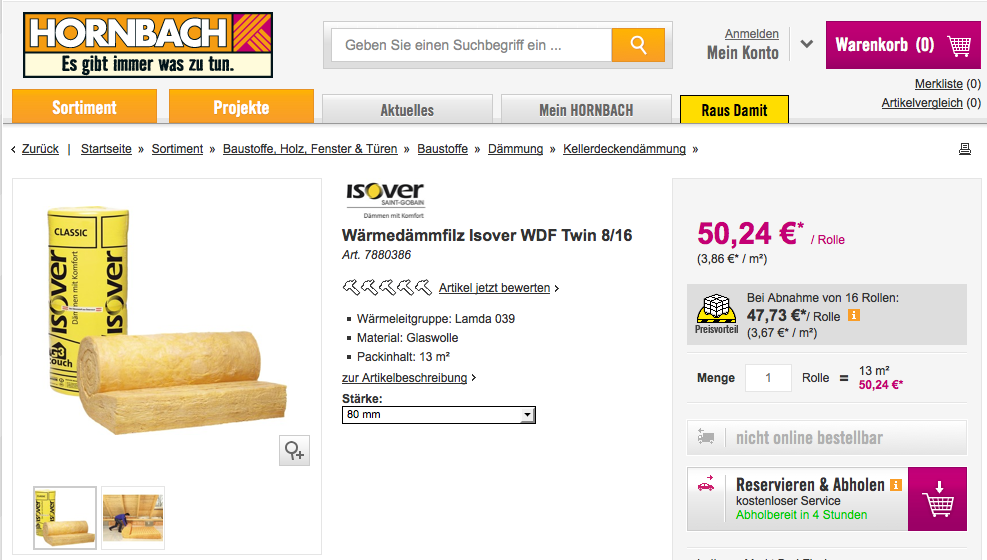Click the orange search magnifier button
Viewport: 987px width, 560px height.
click(639, 45)
